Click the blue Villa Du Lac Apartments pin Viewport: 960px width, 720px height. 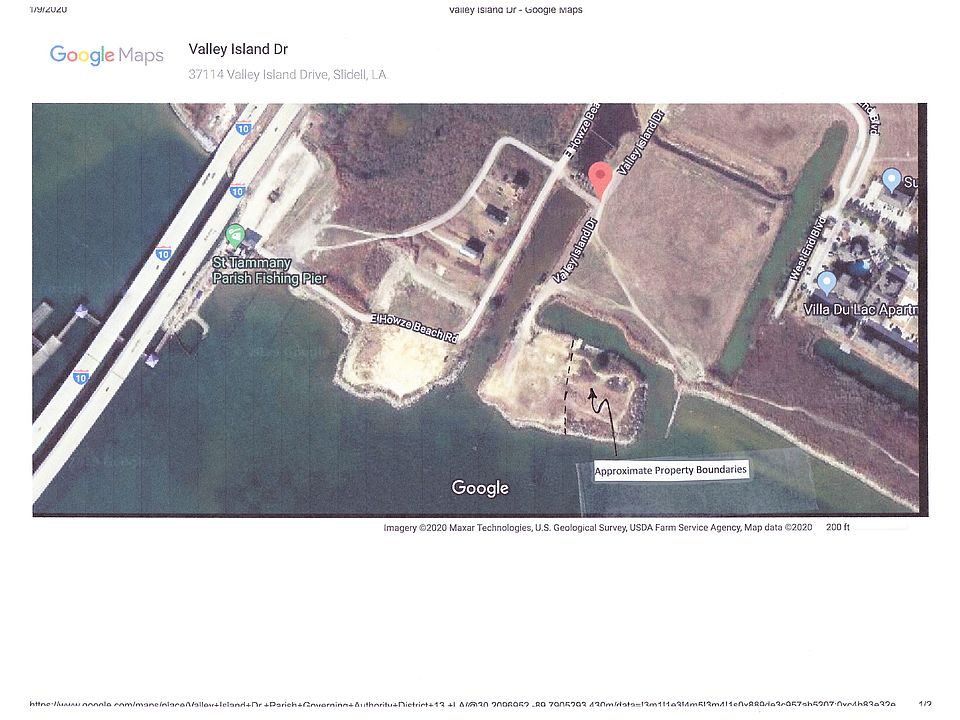pos(827,283)
